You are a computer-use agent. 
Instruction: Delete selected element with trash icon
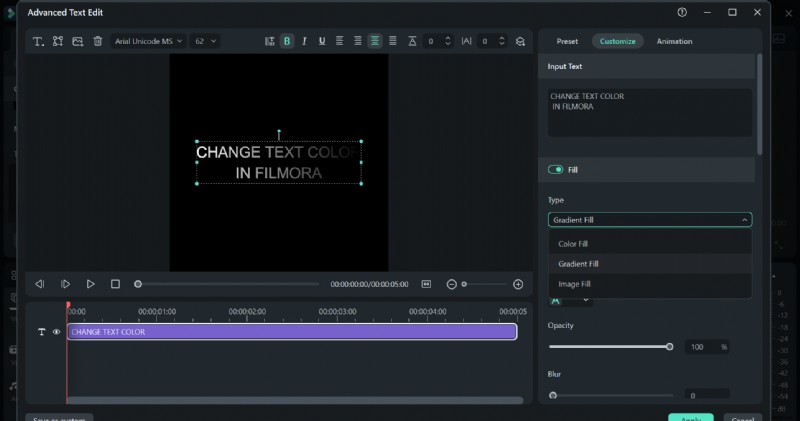[x=97, y=41]
